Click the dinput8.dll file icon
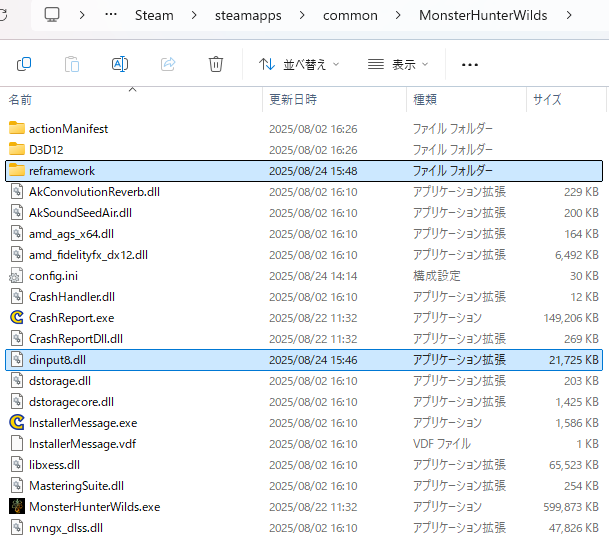Image resolution: width=609 pixels, height=537 pixels. (x=17, y=359)
